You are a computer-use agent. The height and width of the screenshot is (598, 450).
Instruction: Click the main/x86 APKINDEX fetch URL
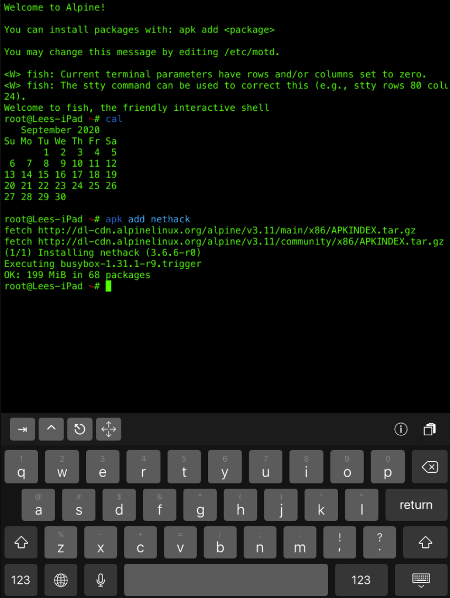[227, 230]
